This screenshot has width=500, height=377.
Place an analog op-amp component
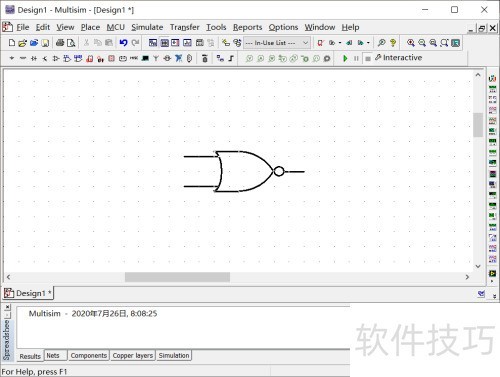point(56,58)
